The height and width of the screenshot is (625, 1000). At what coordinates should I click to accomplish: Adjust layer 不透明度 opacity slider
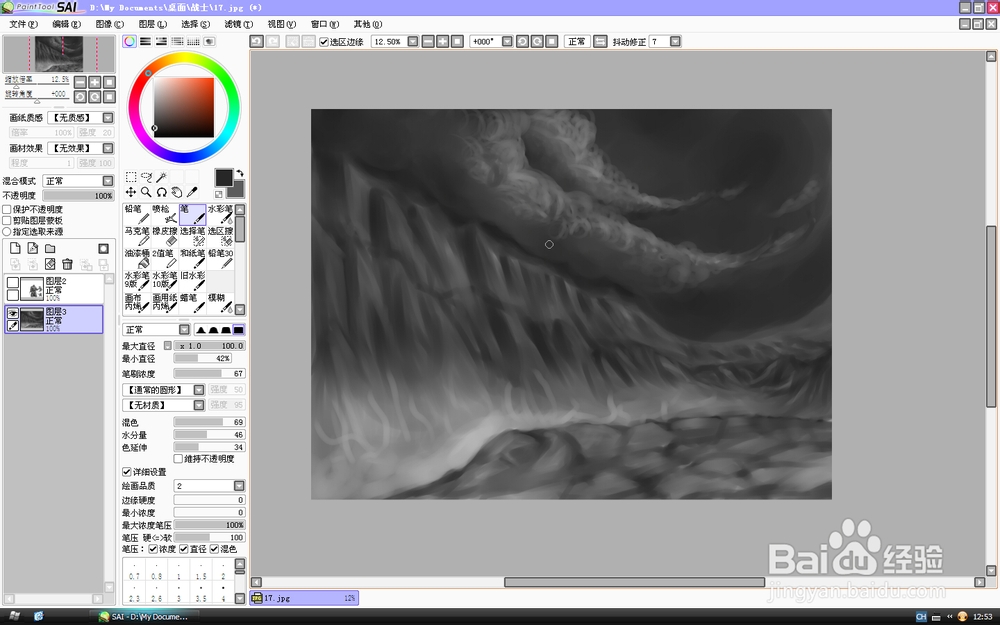(x=78, y=196)
